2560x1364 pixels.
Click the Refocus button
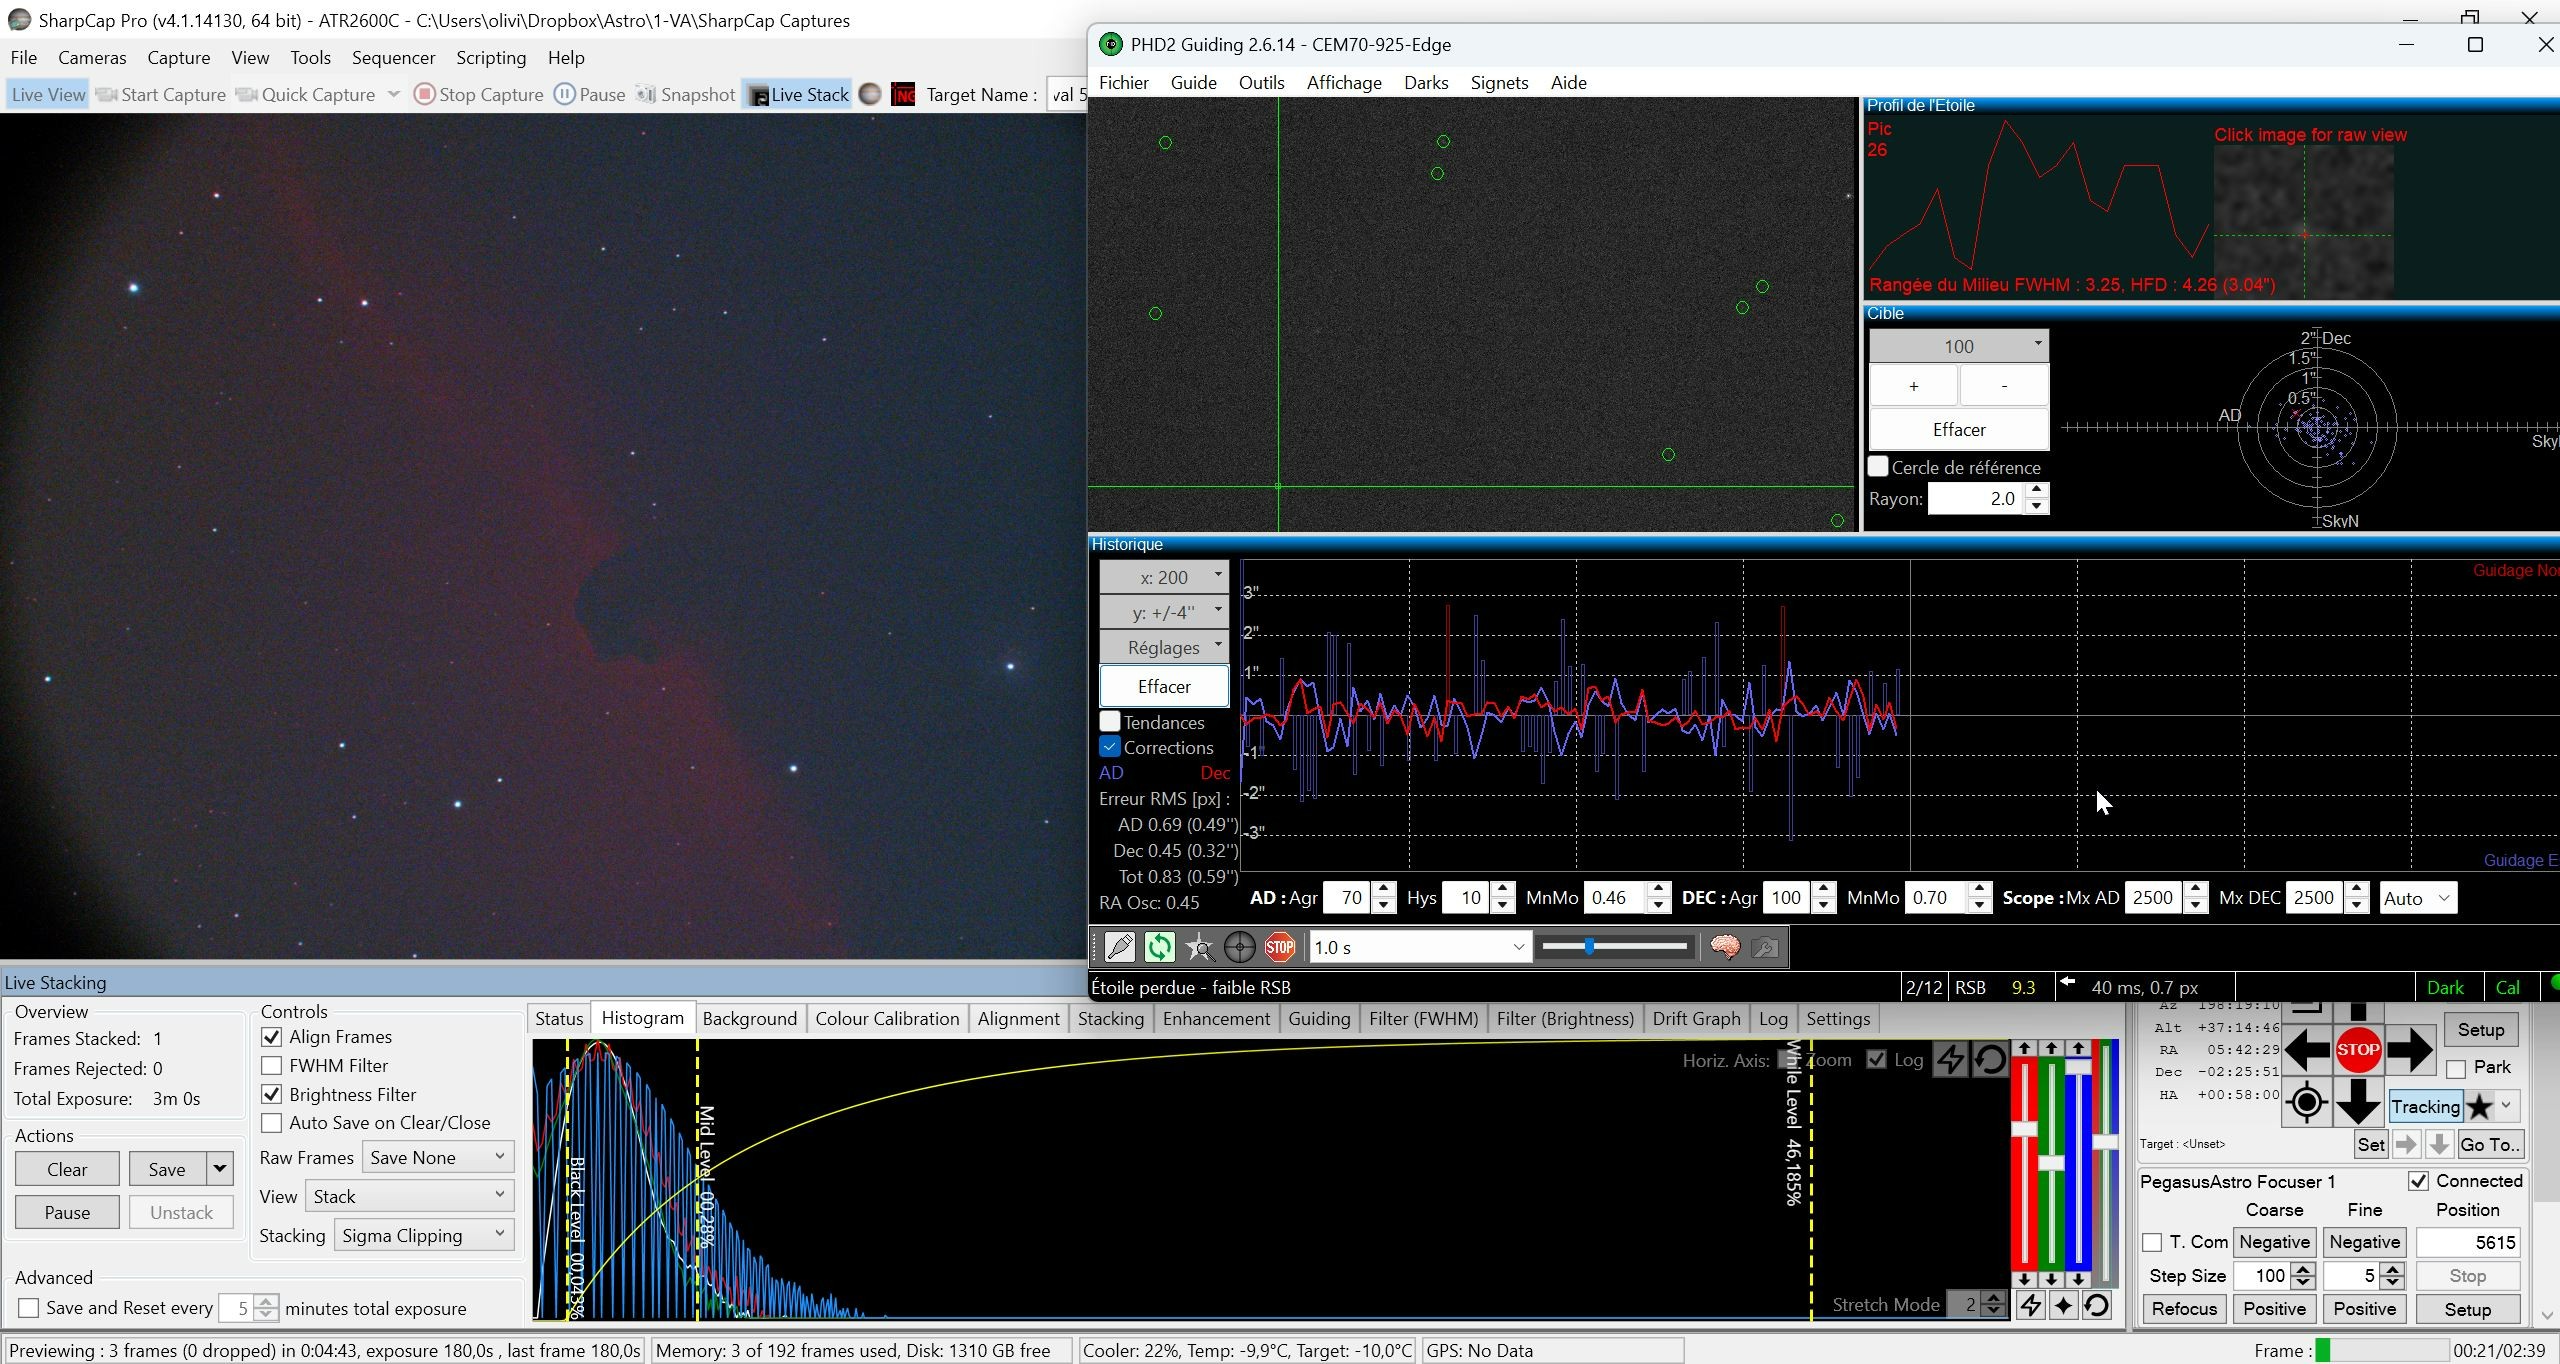[x=2184, y=1309]
